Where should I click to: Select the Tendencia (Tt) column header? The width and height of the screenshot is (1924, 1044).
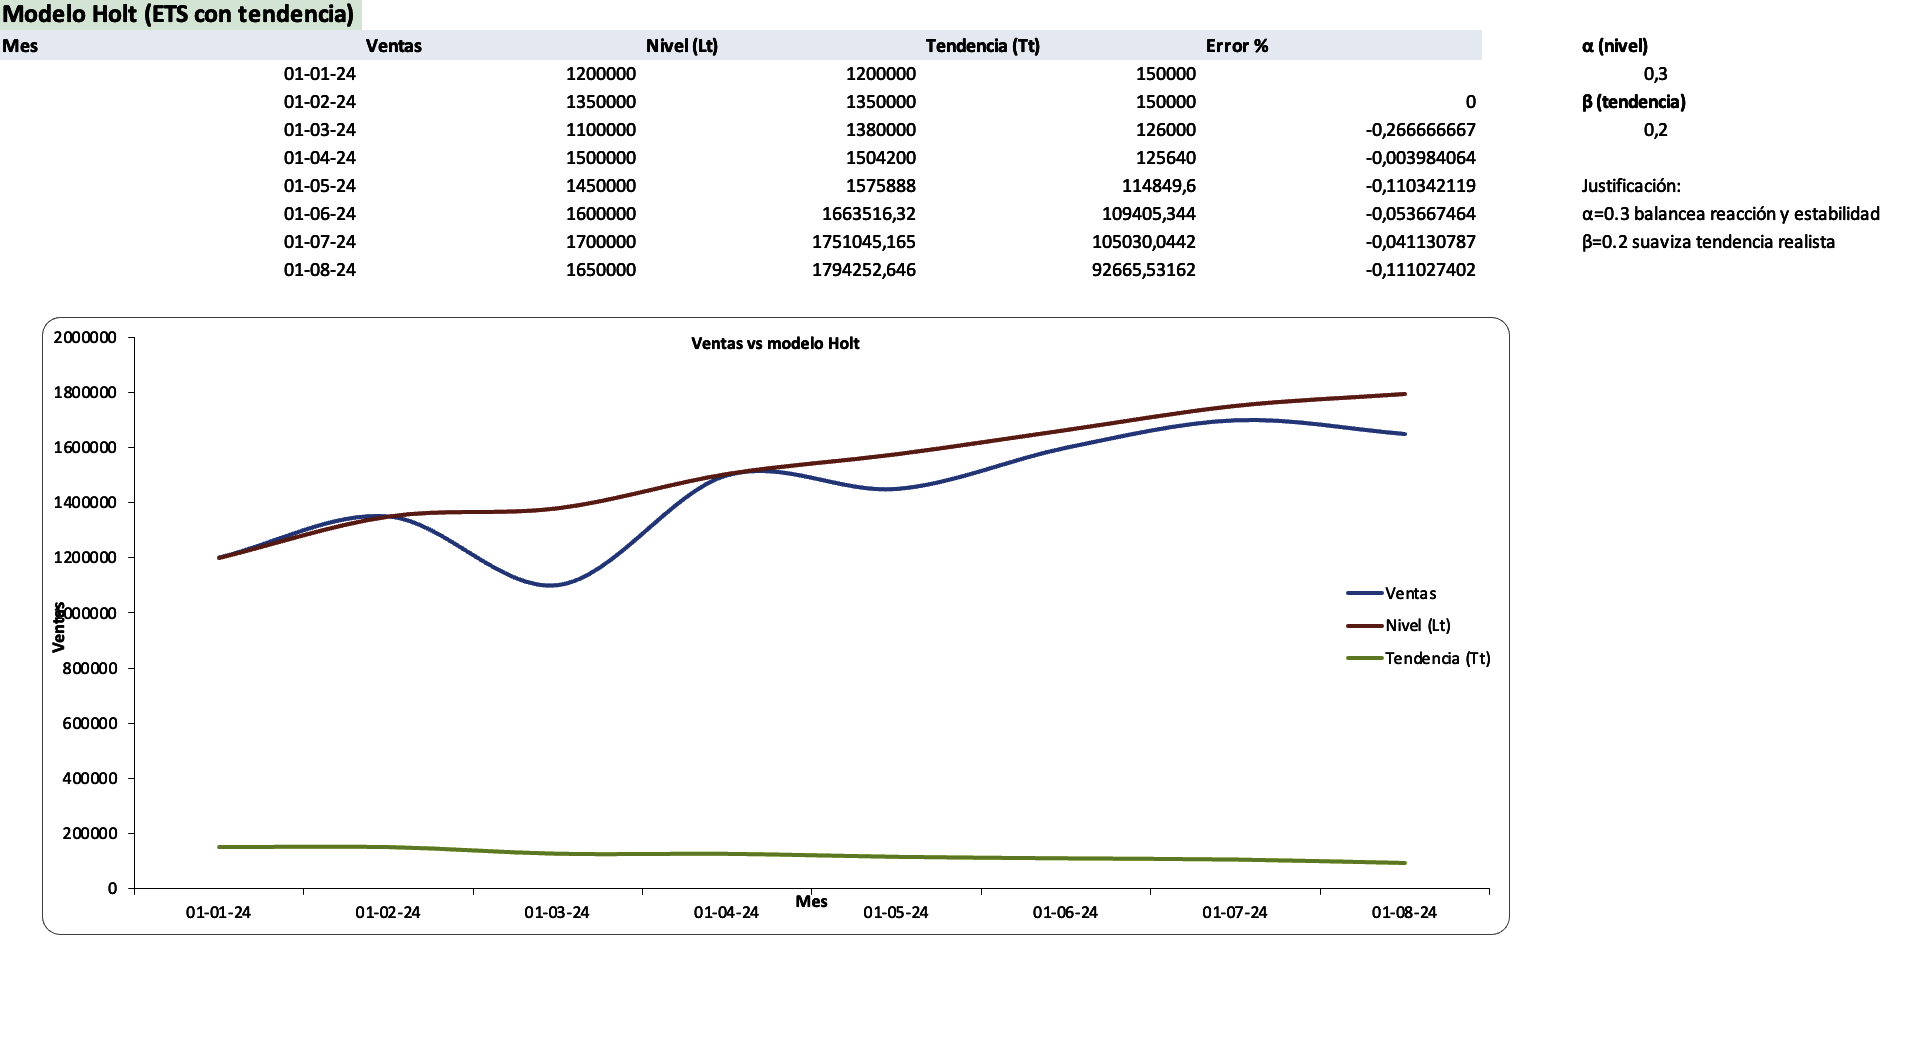[983, 45]
